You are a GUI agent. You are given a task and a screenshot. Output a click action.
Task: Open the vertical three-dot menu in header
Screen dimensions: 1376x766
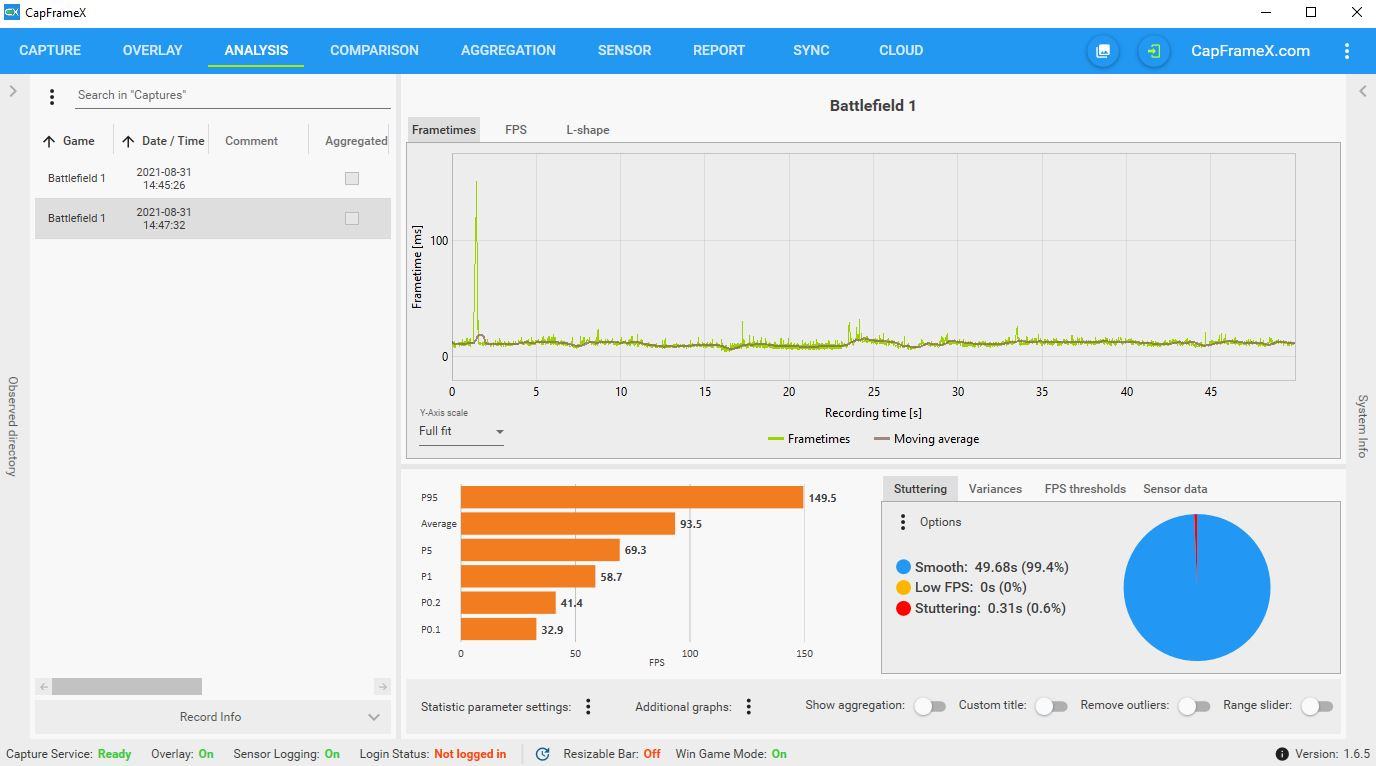pos(1347,51)
